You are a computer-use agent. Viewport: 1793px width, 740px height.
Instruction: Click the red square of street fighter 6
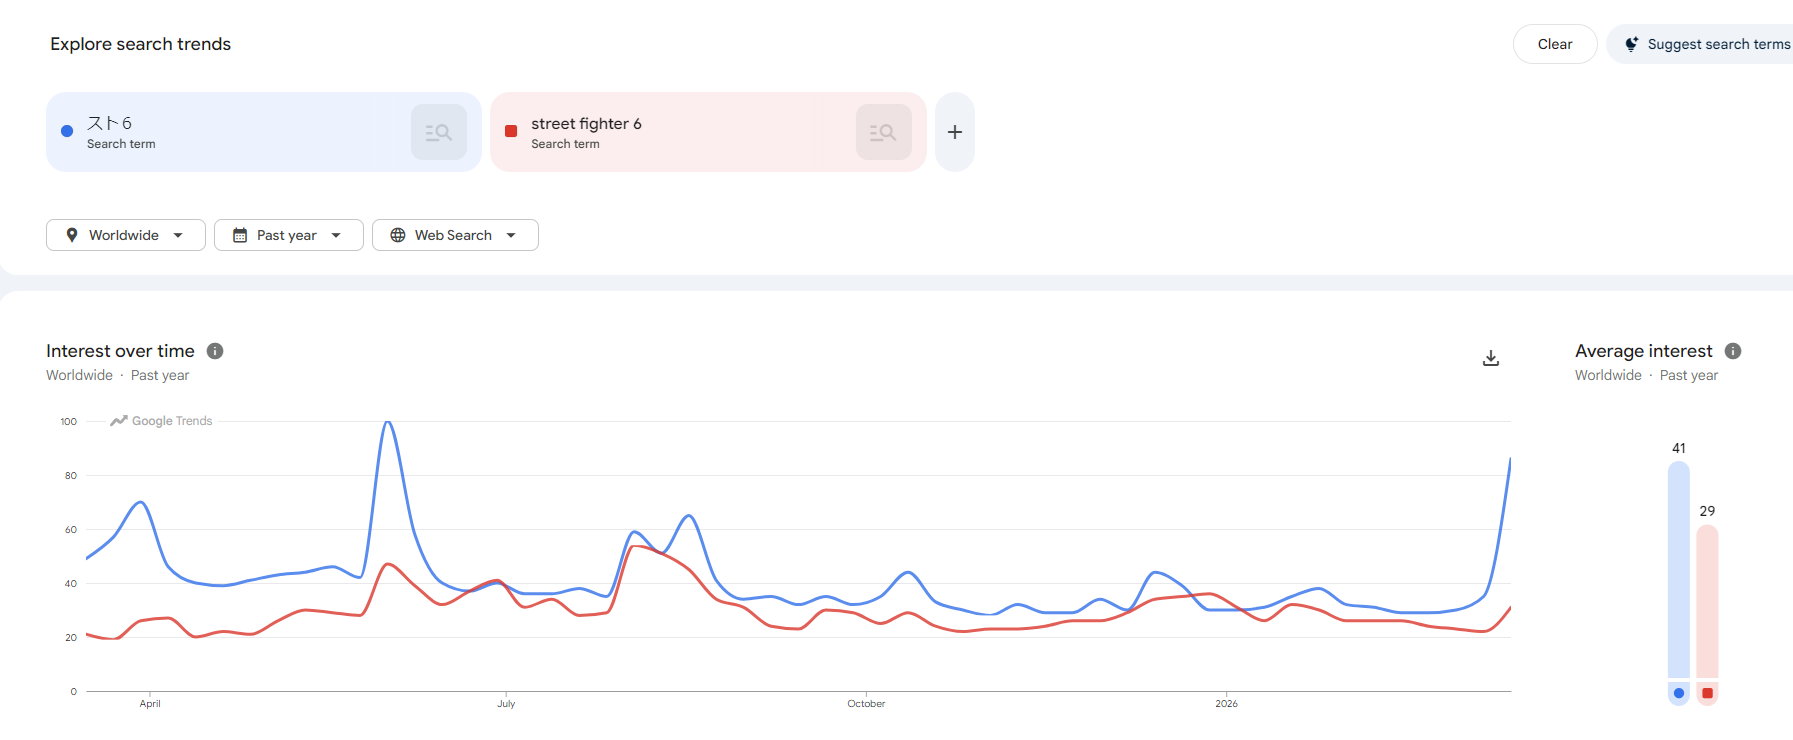click(511, 131)
